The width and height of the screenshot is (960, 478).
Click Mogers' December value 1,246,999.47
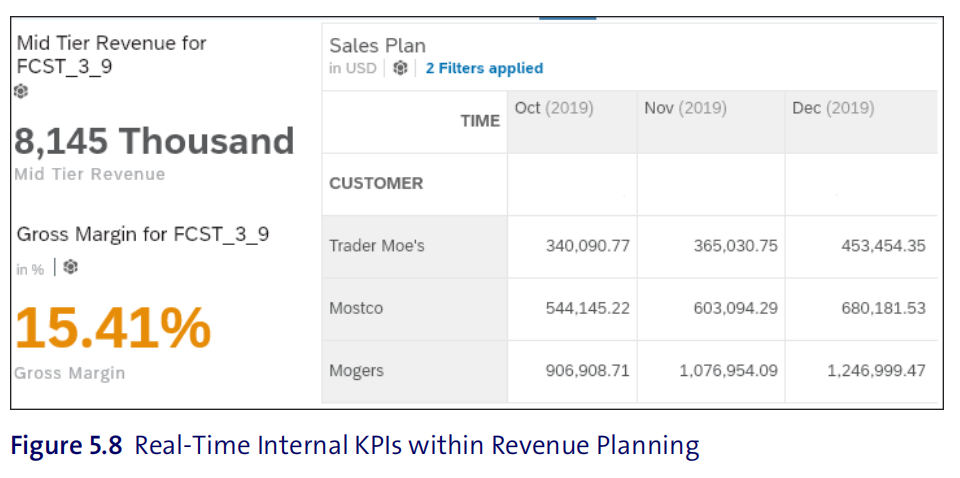tap(876, 371)
